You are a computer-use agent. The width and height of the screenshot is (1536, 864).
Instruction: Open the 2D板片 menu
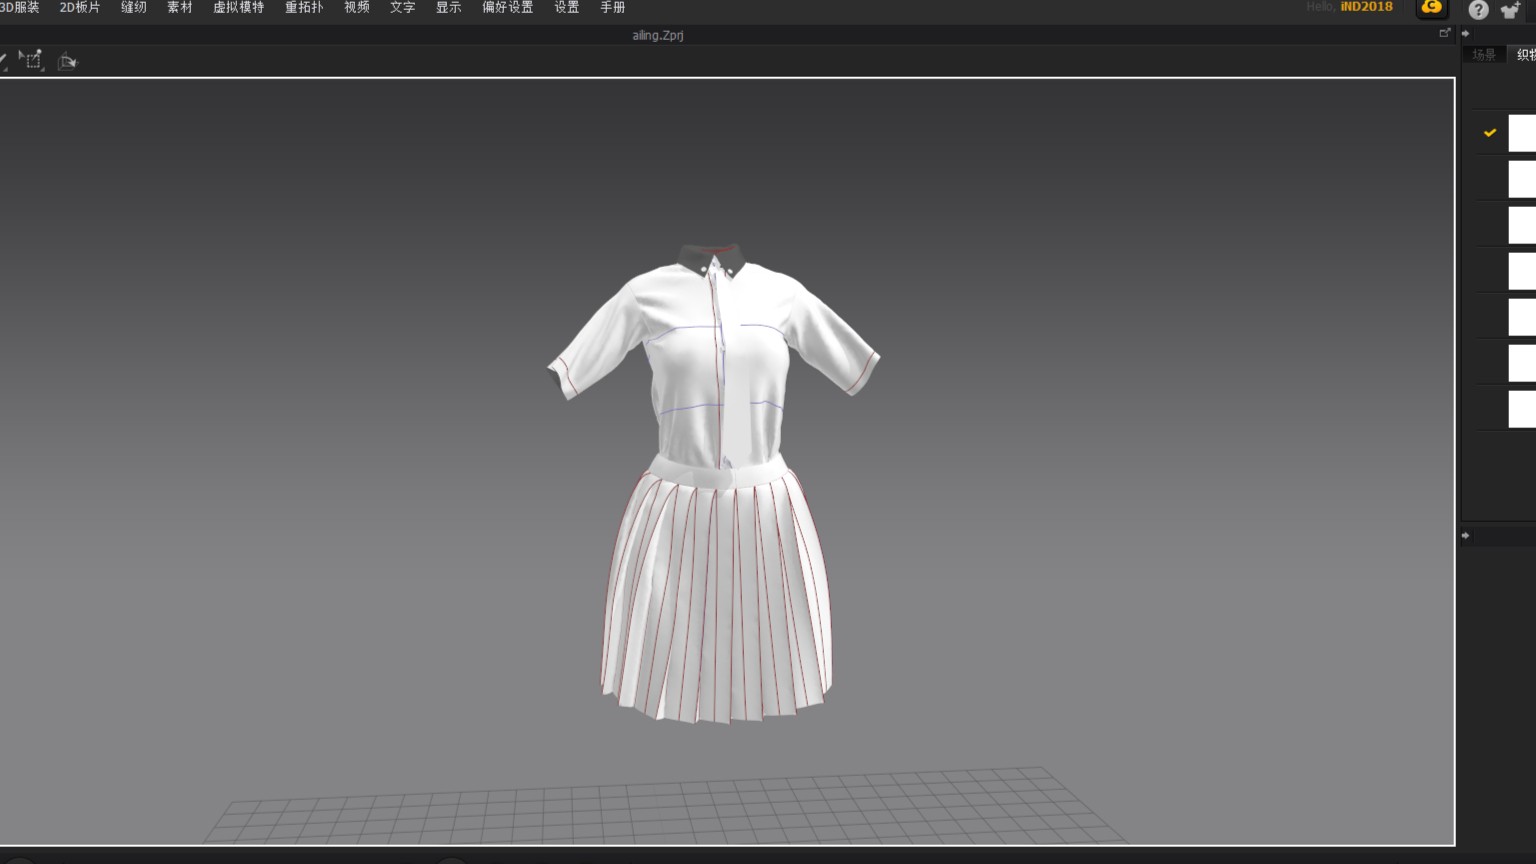(80, 8)
